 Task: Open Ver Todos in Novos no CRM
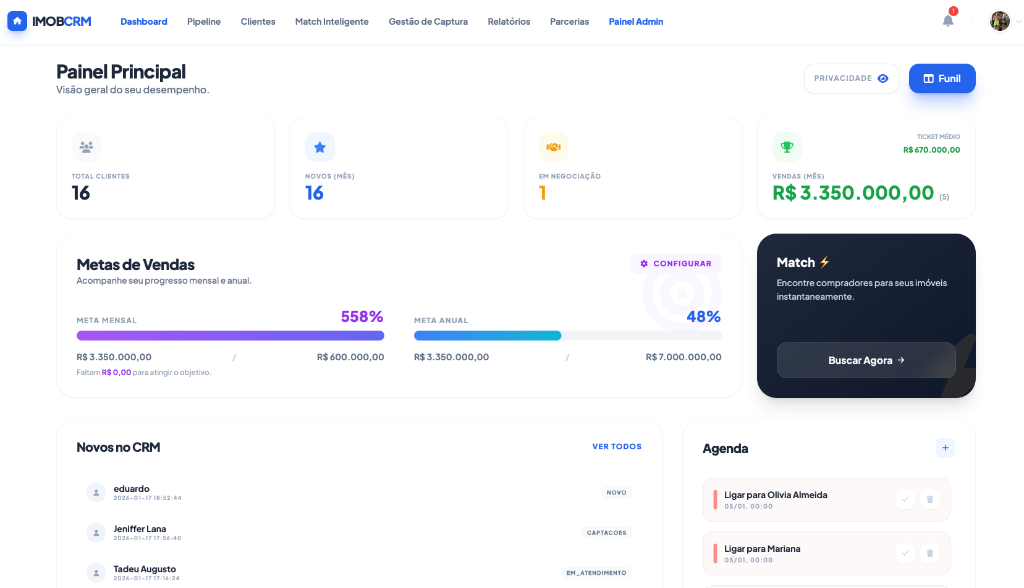point(617,447)
